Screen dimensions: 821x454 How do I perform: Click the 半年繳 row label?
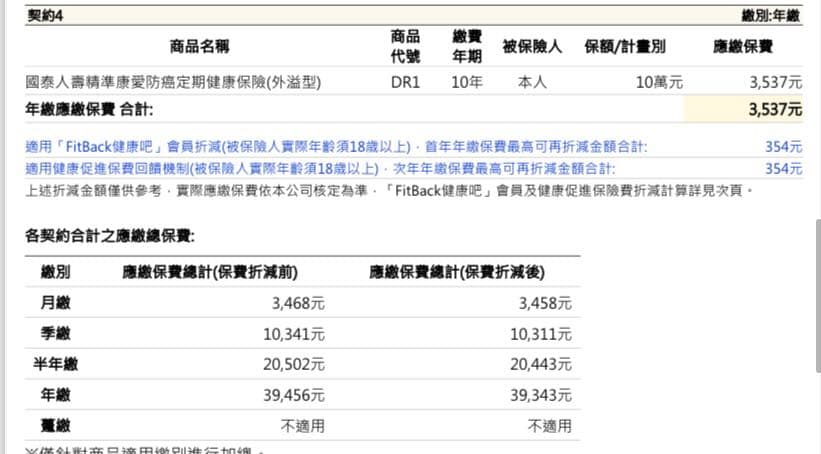point(56,363)
